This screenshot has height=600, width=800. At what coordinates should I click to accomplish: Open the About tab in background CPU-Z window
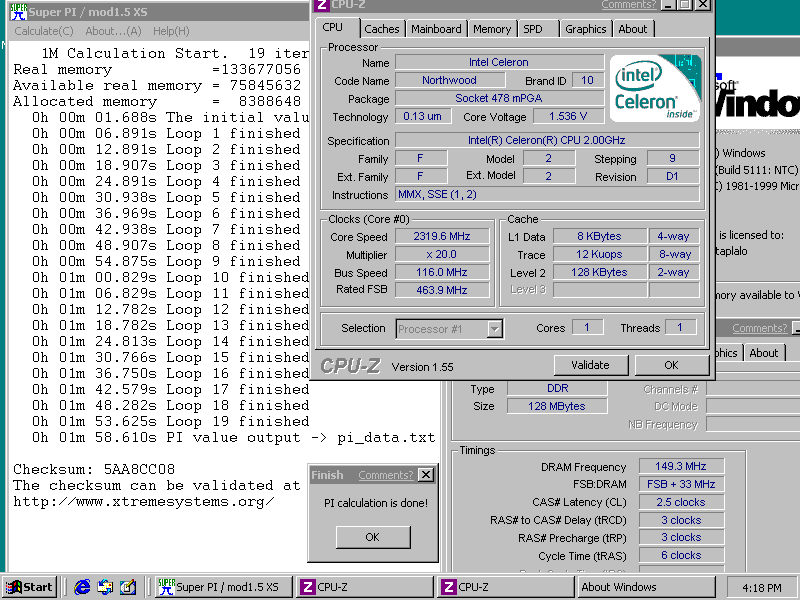pyautogui.click(x=764, y=353)
